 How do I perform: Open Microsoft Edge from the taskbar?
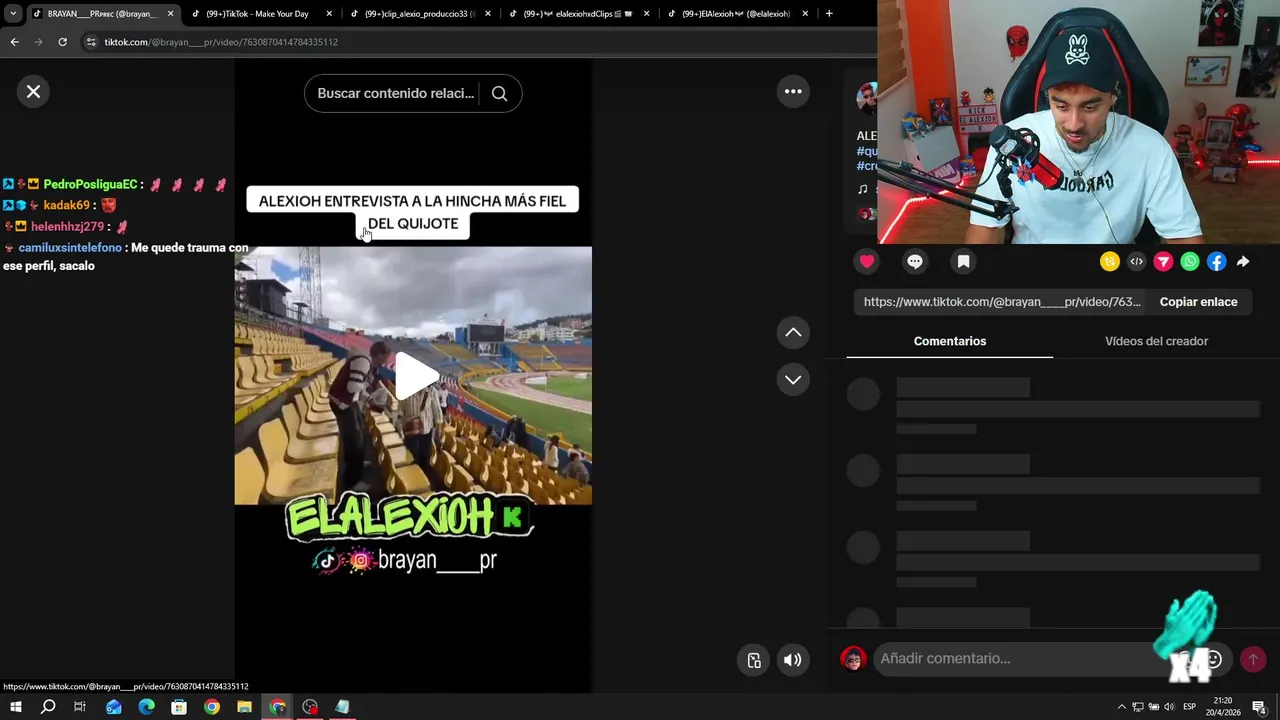pos(146,707)
